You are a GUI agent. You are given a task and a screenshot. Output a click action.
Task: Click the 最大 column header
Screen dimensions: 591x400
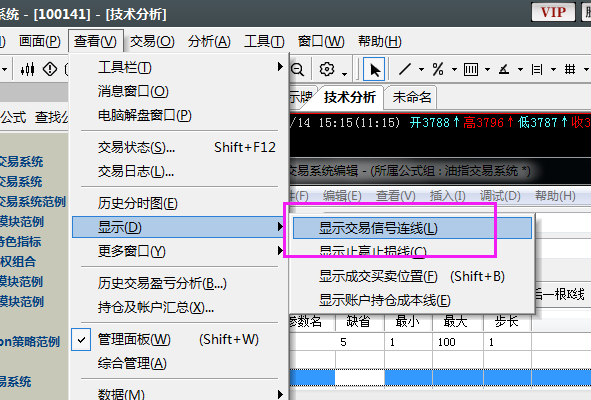[x=458, y=322]
